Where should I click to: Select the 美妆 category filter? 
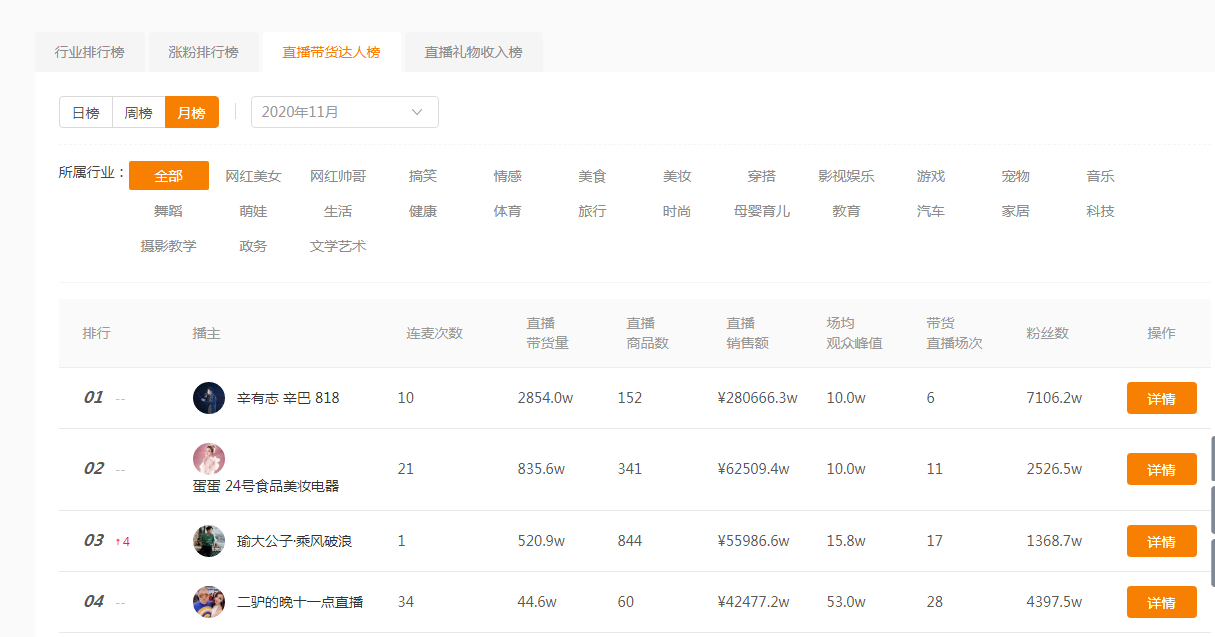[676, 175]
